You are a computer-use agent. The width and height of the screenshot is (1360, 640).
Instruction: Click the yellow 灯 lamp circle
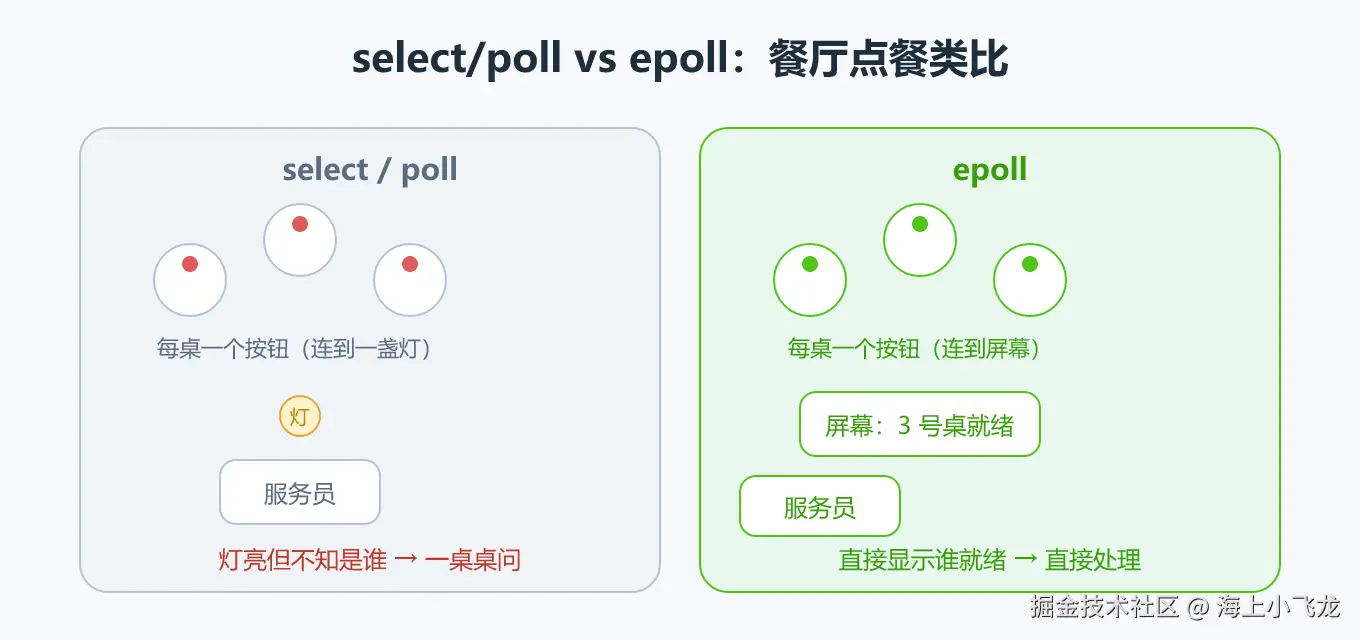(x=300, y=417)
